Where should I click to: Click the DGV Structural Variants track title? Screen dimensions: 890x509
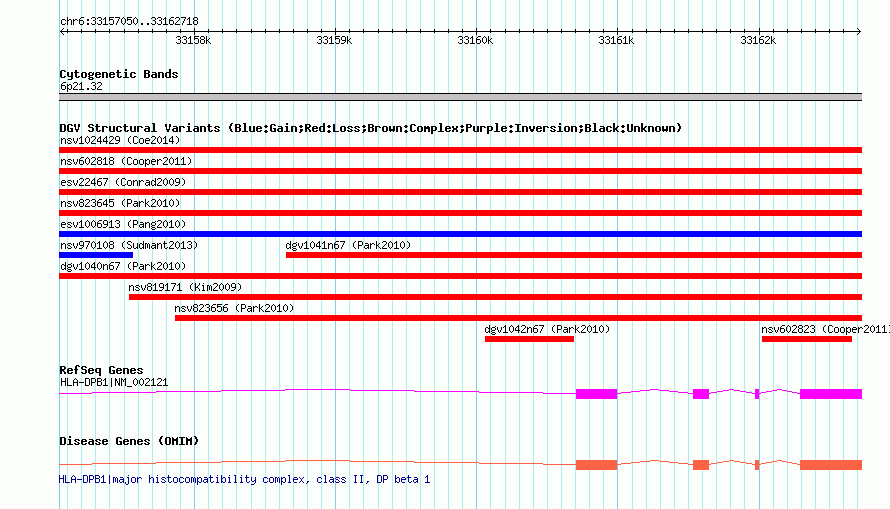tap(370, 128)
